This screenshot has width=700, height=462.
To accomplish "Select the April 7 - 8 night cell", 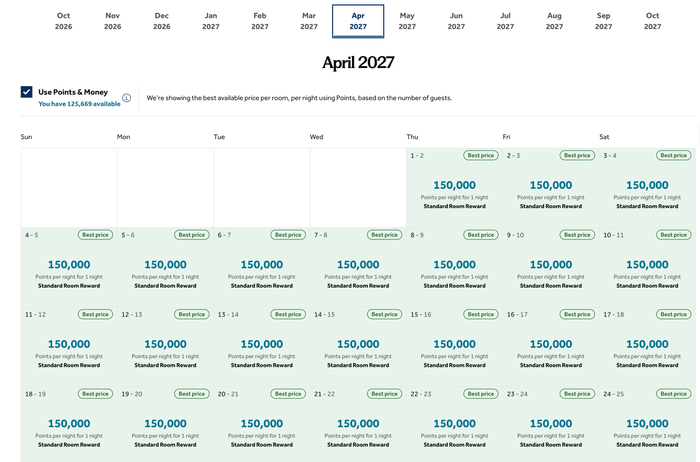I will (358, 267).
